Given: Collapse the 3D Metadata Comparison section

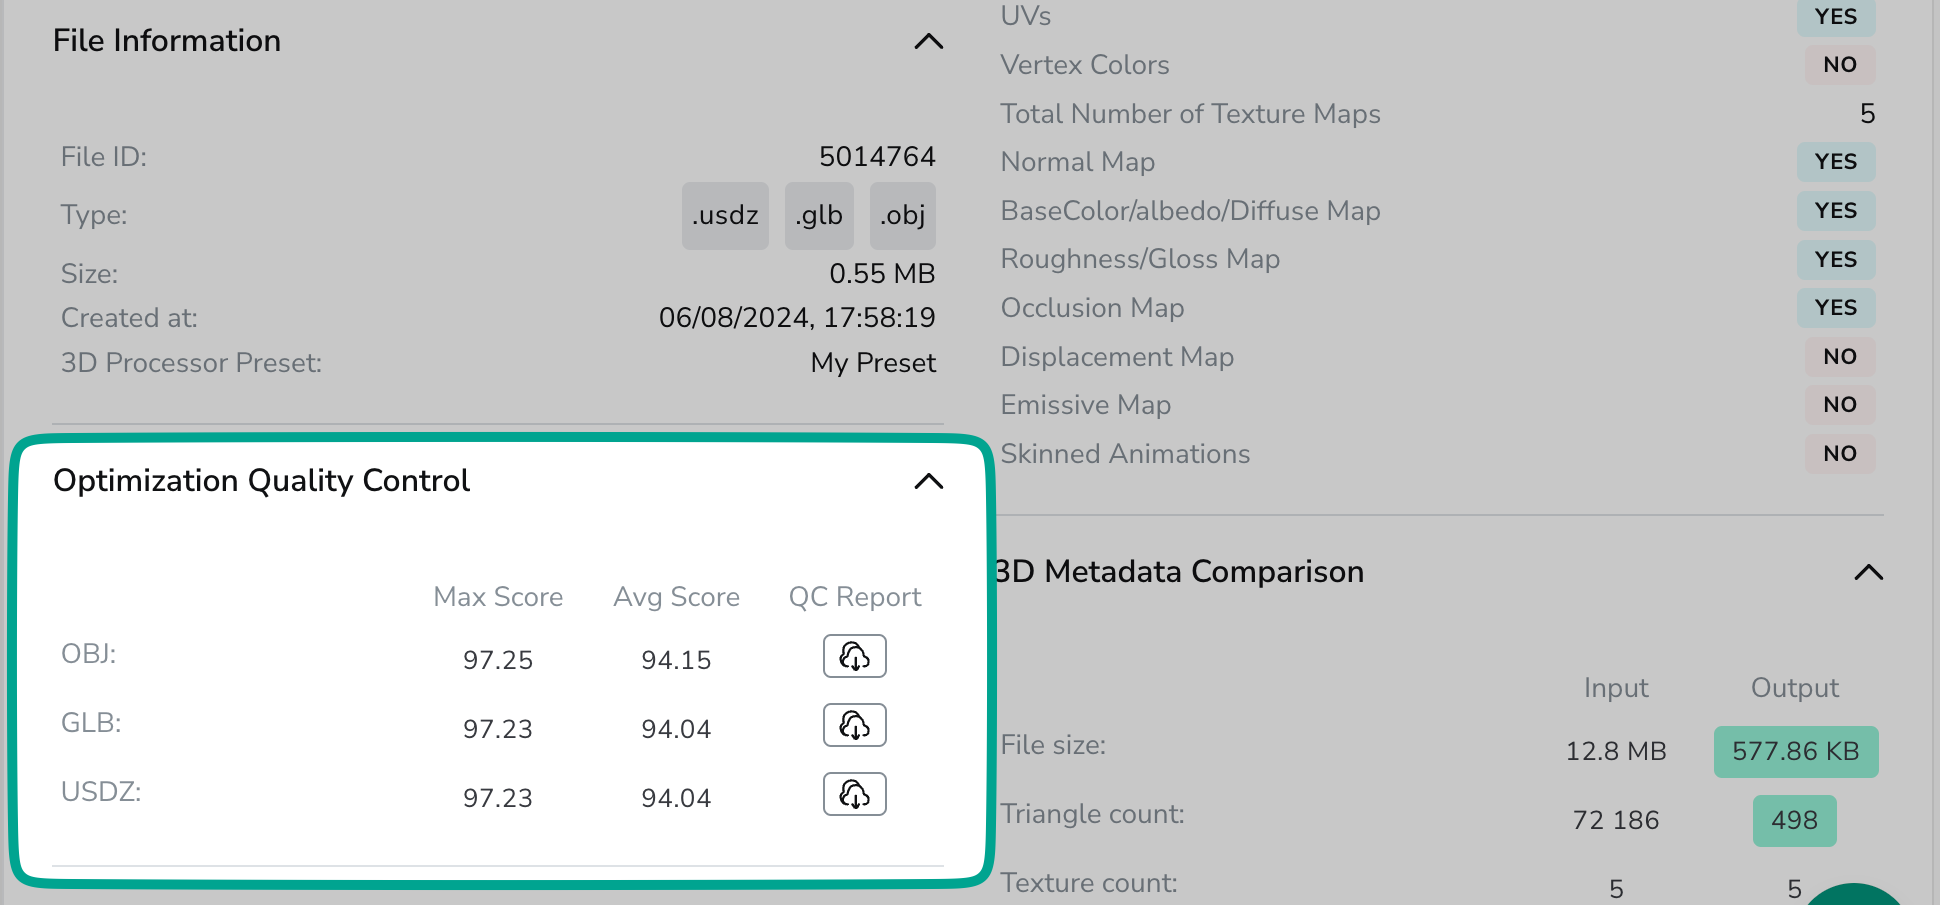Looking at the screenshot, I should (1868, 572).
